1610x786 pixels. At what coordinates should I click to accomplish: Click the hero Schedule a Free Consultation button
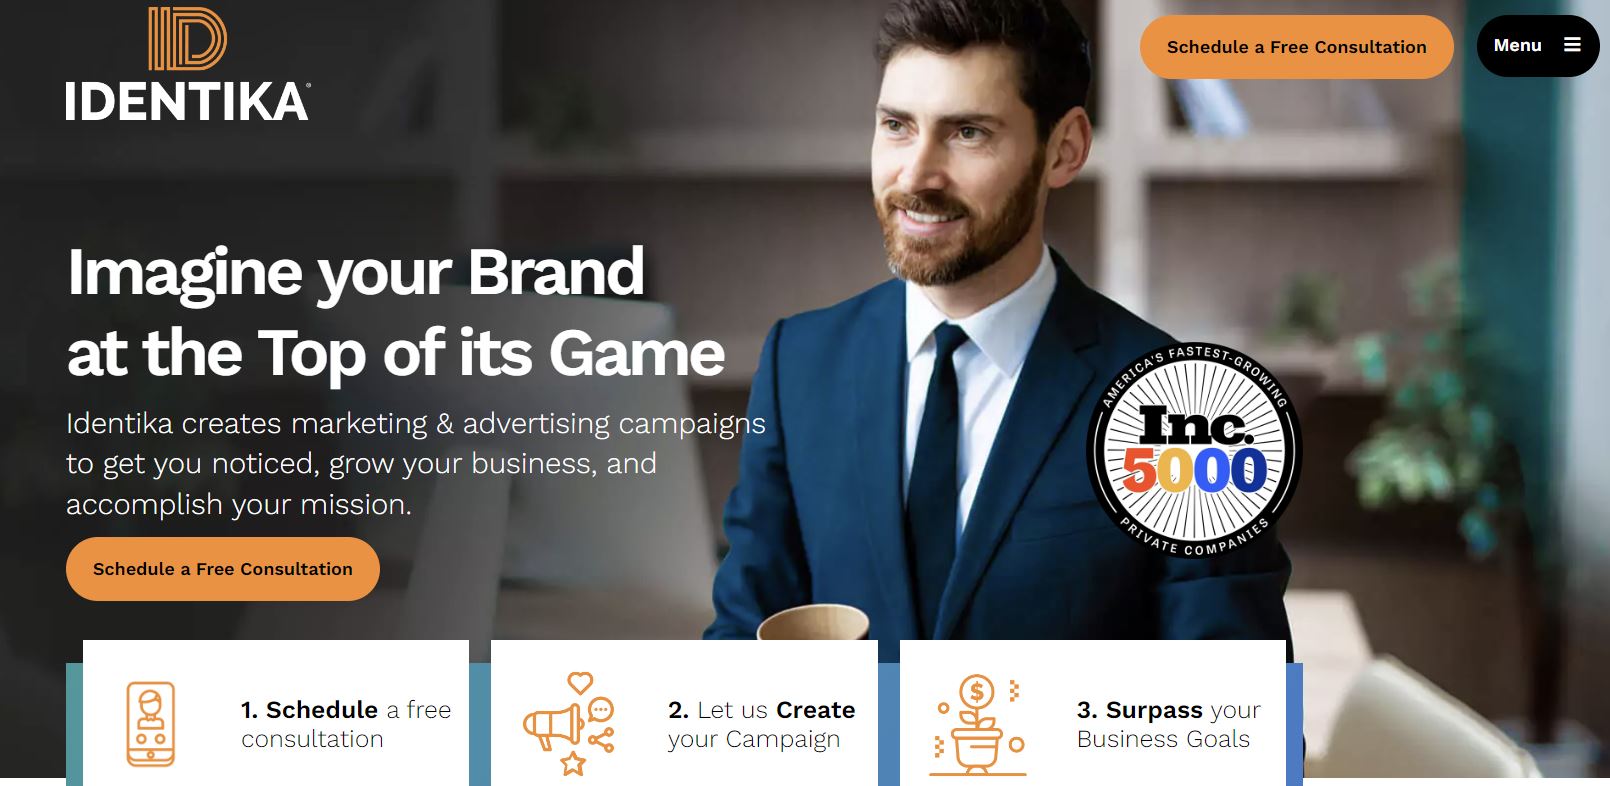click(223, 569)
